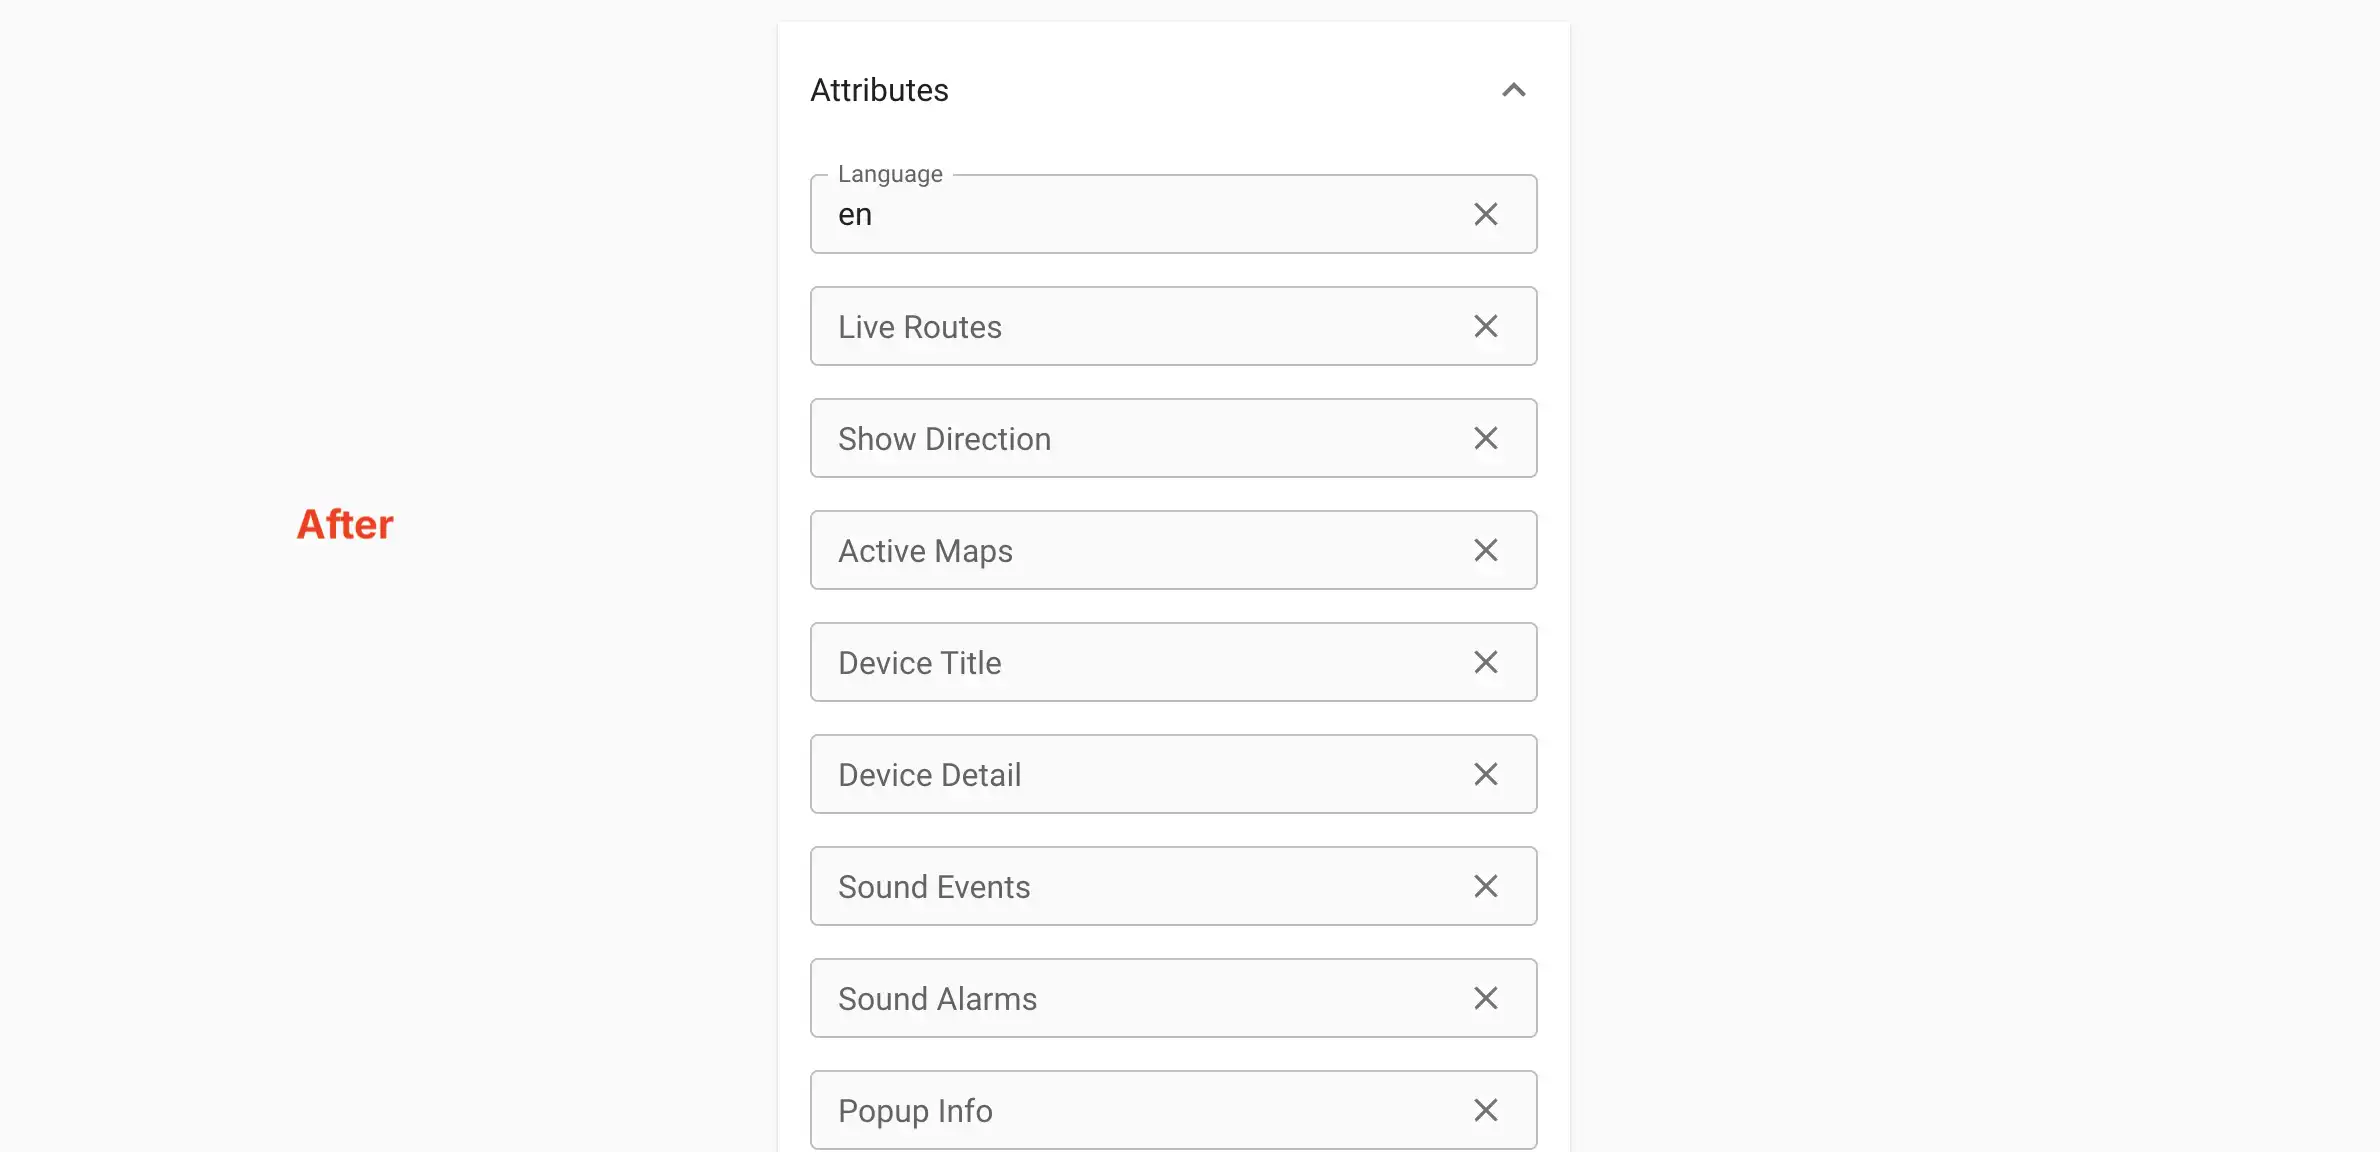Viewport: 2380px width, 1152px height.
Task: Click the Attributes section heading
Action: click(x=879, y=90)
